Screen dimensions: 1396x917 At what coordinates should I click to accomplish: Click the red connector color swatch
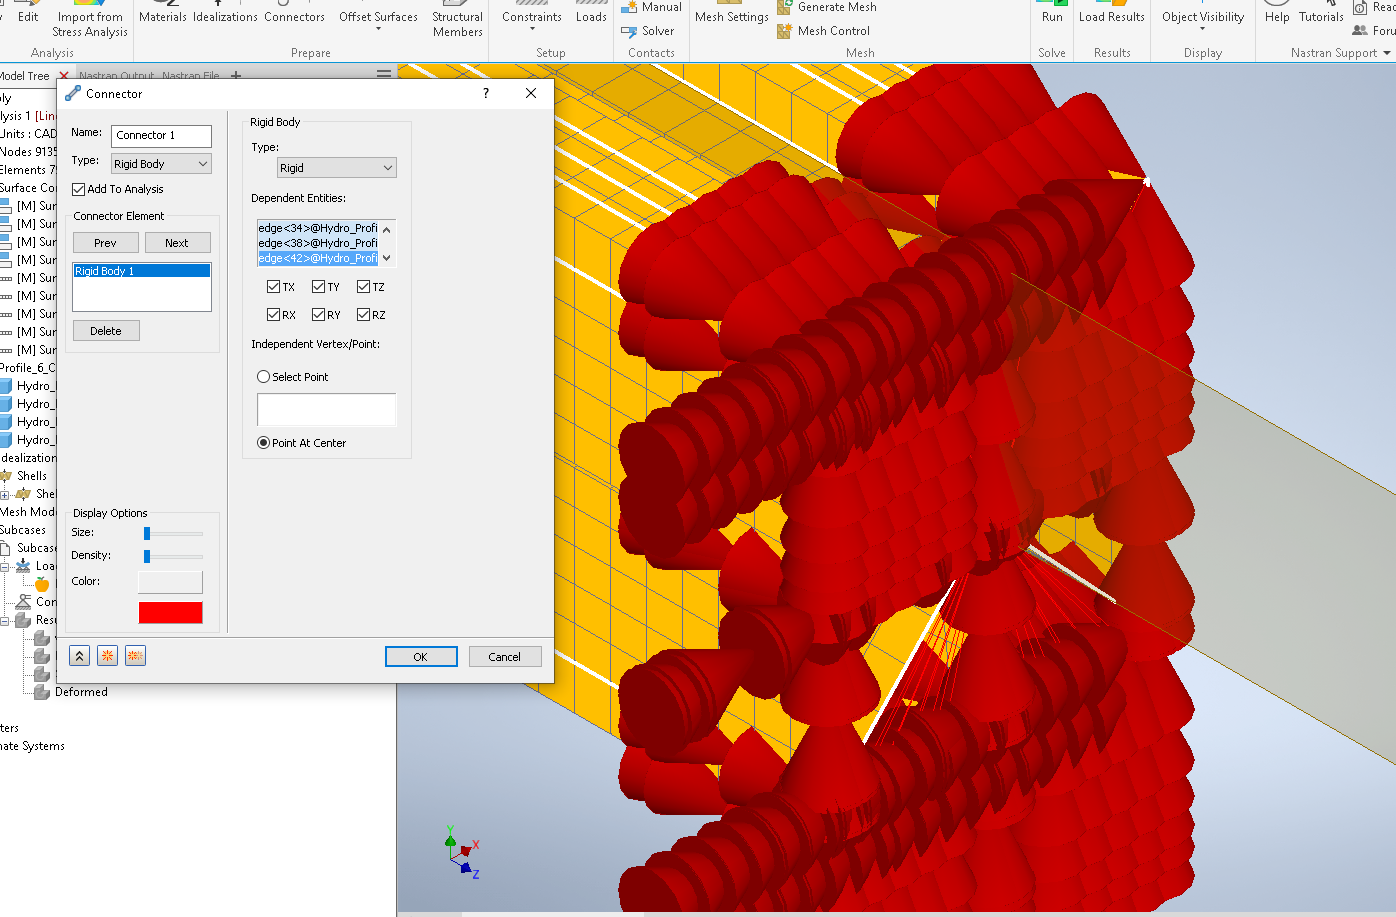pyautogui.click(x=170, y=612)
